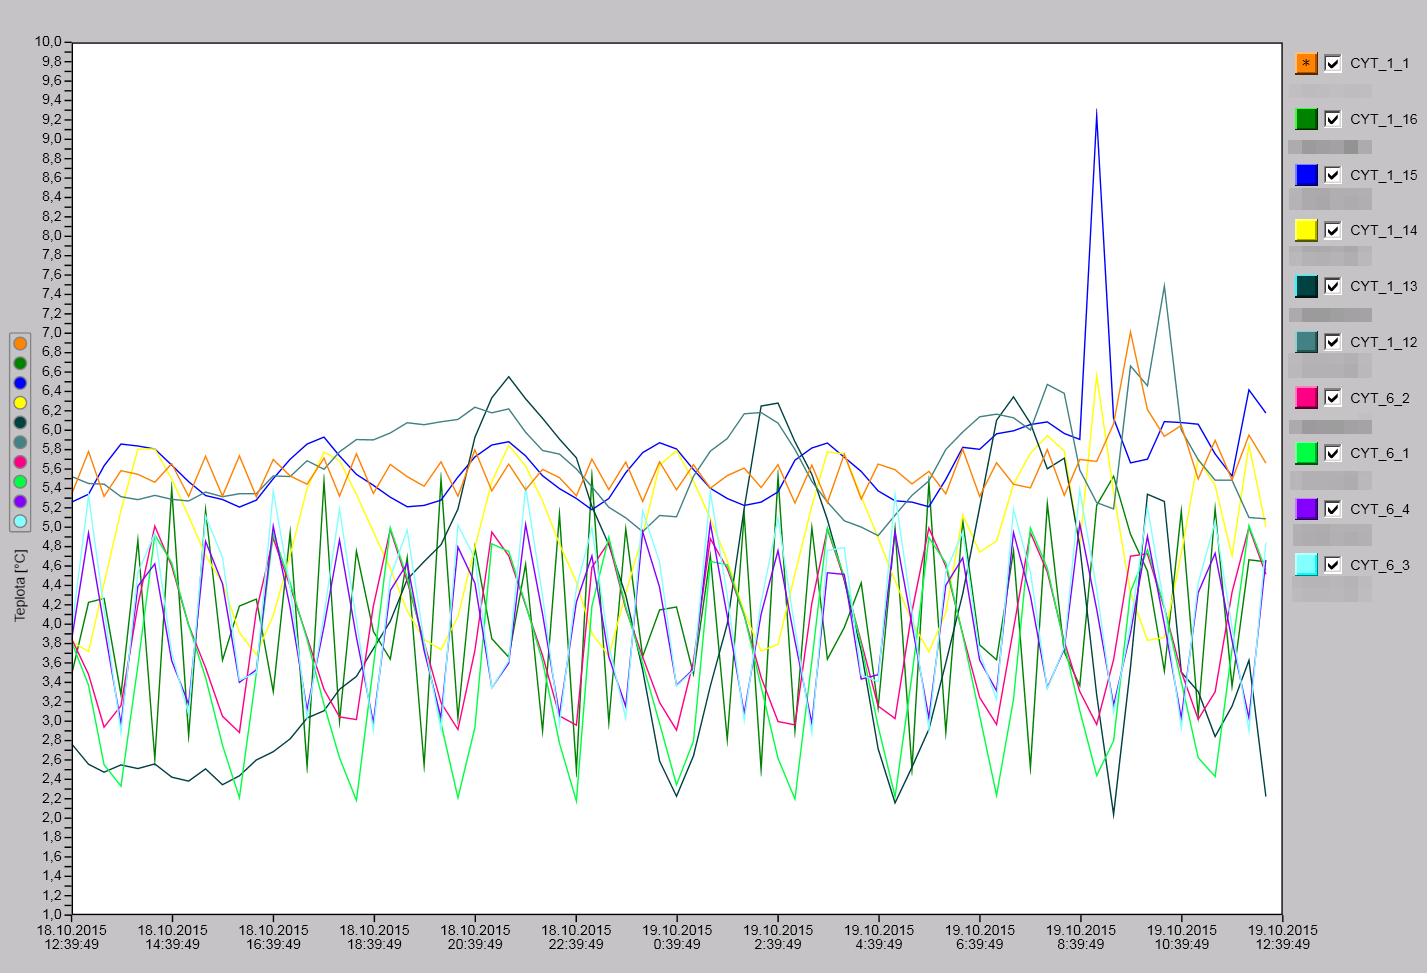Click the CYT_1_13 legend label

pyautogui.click(x=1383, y=286)
